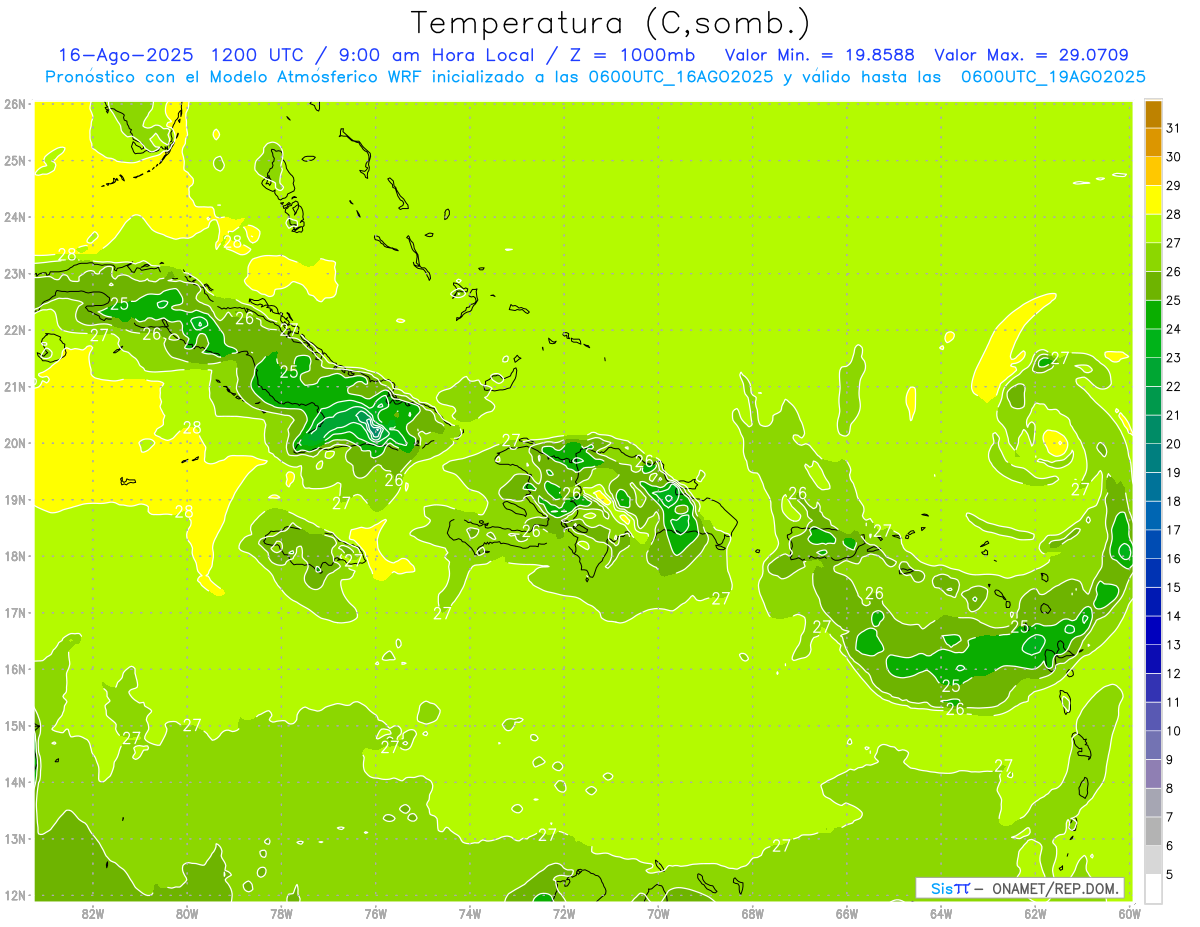Click the '18N' latitude axis label
The width and height of the screenshot is (1200, 927).
(15, 555)
